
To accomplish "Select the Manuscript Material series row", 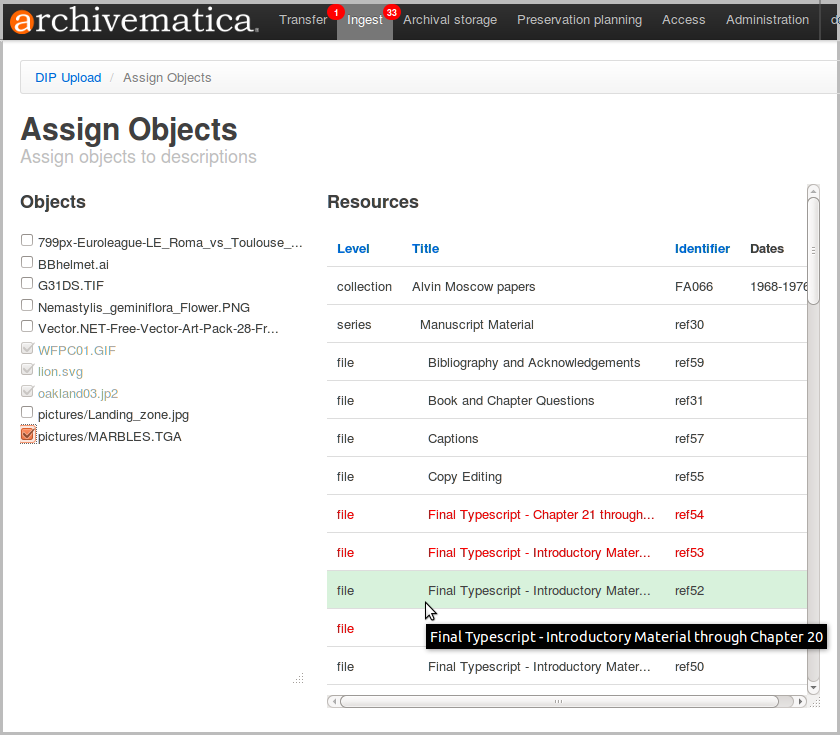I will point(476,325).
